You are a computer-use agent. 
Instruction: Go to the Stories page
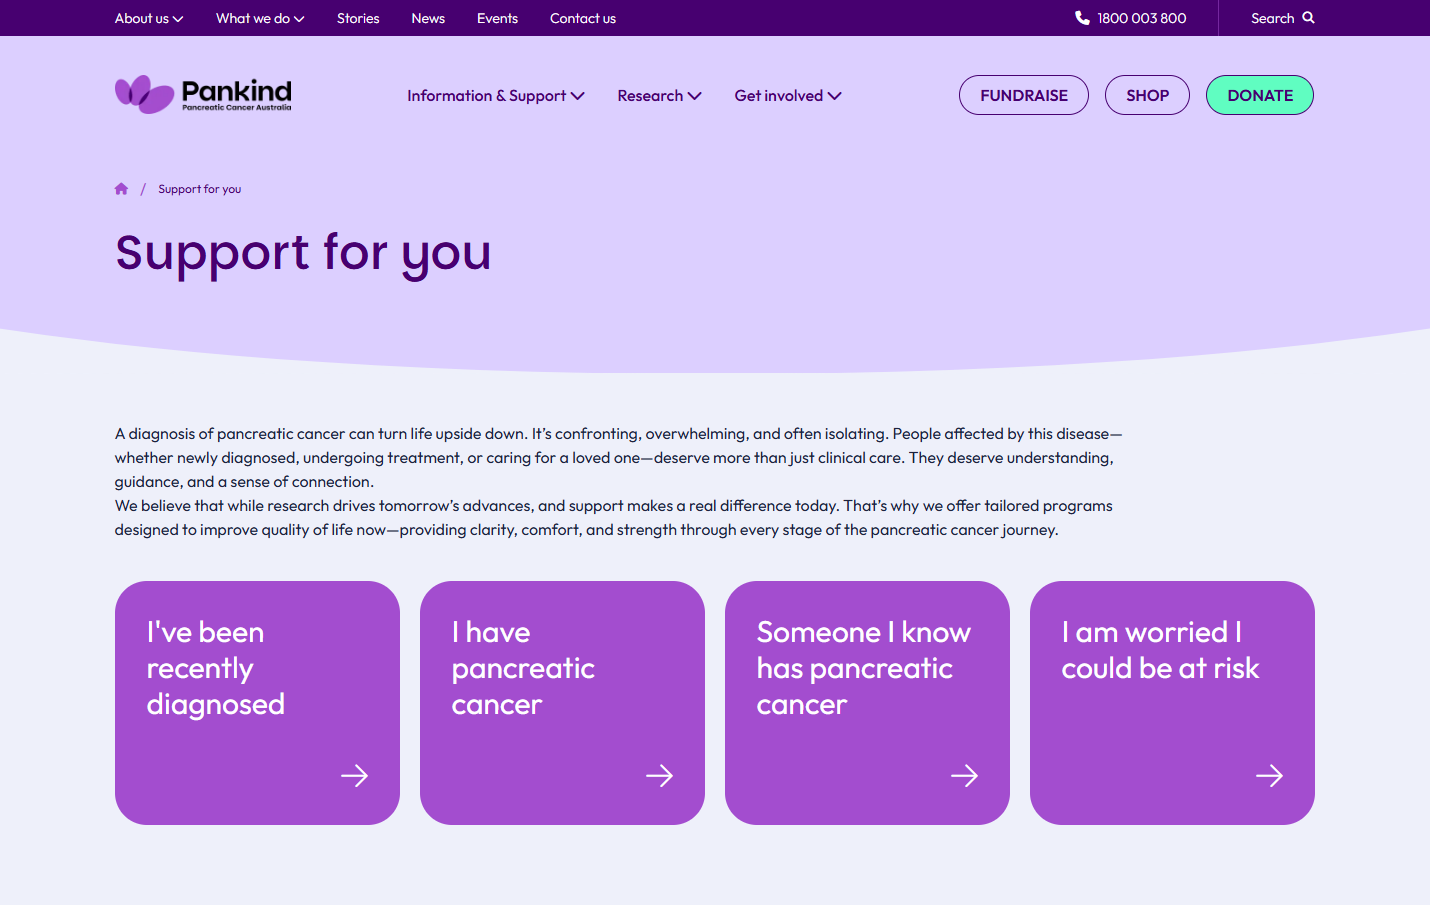coord(358,18)
